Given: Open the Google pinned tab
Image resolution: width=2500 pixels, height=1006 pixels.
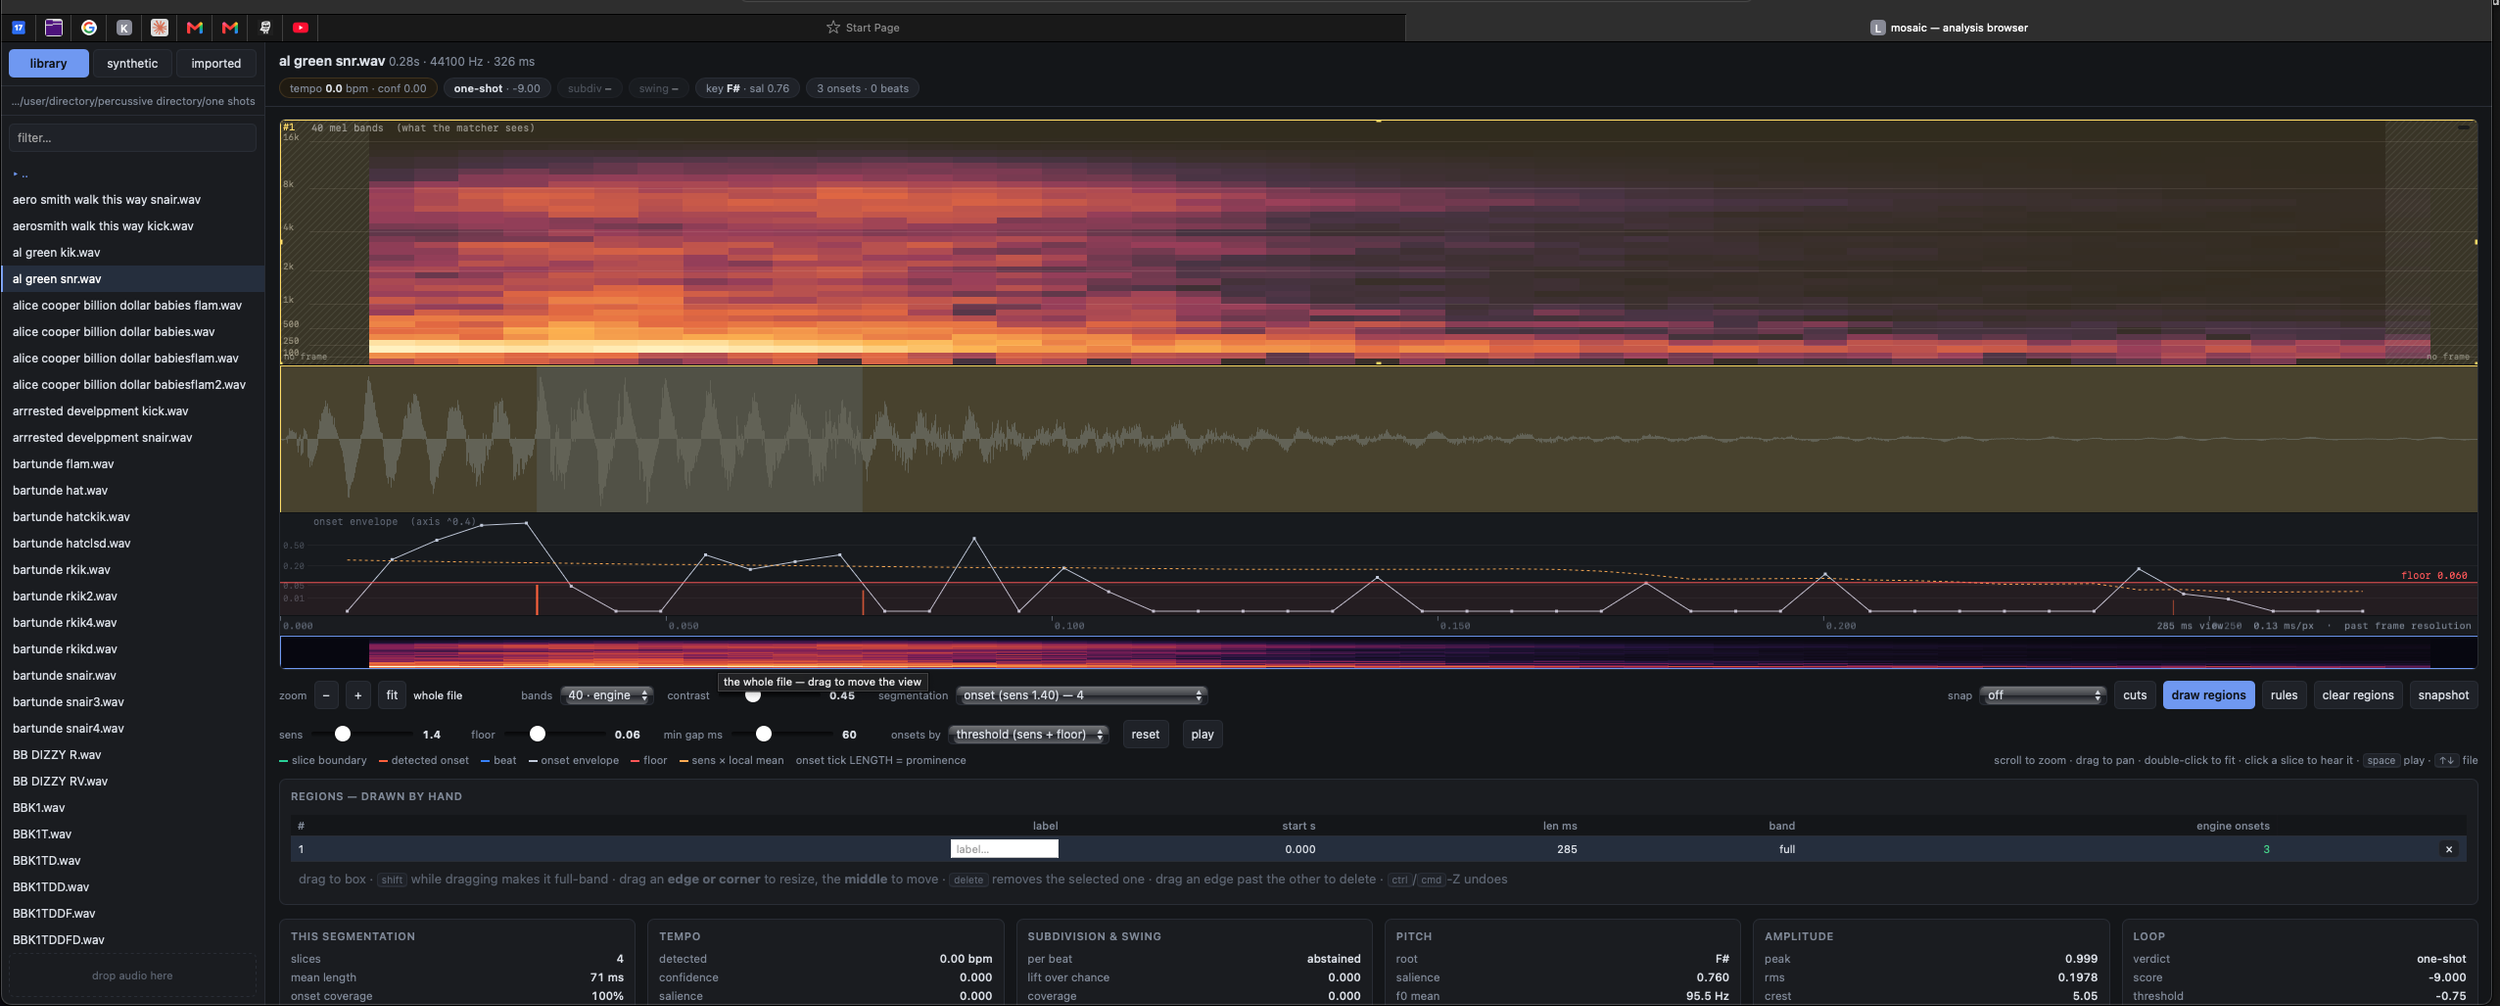Looking at the screenshot, I should [89, 28].
